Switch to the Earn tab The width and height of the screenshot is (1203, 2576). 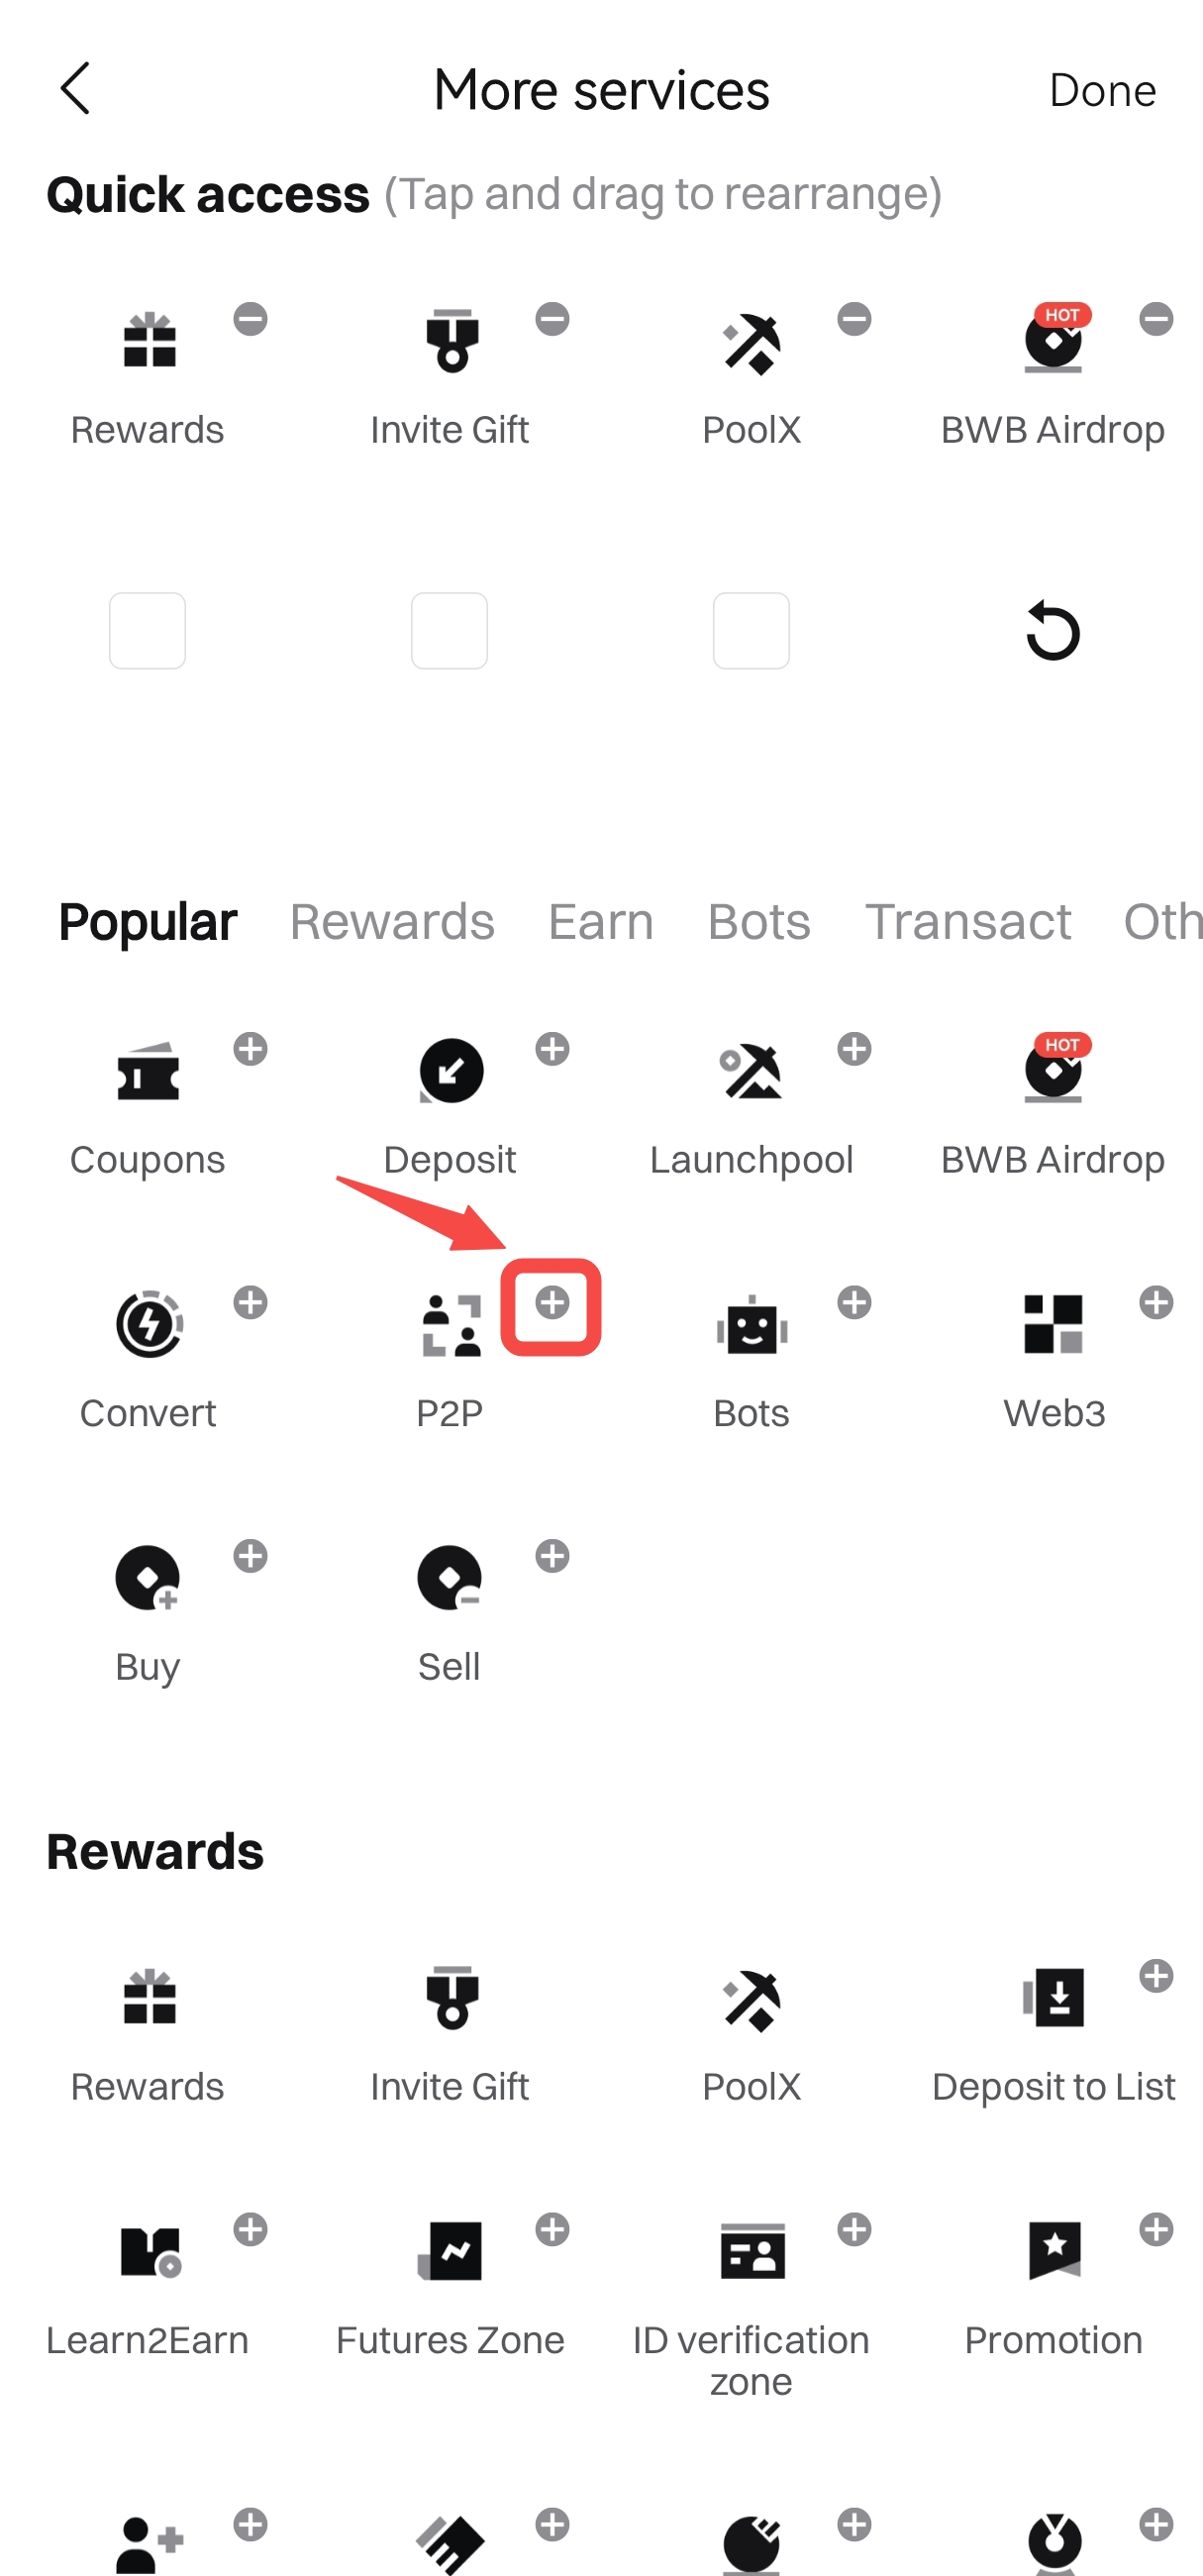tap(601, 921)
